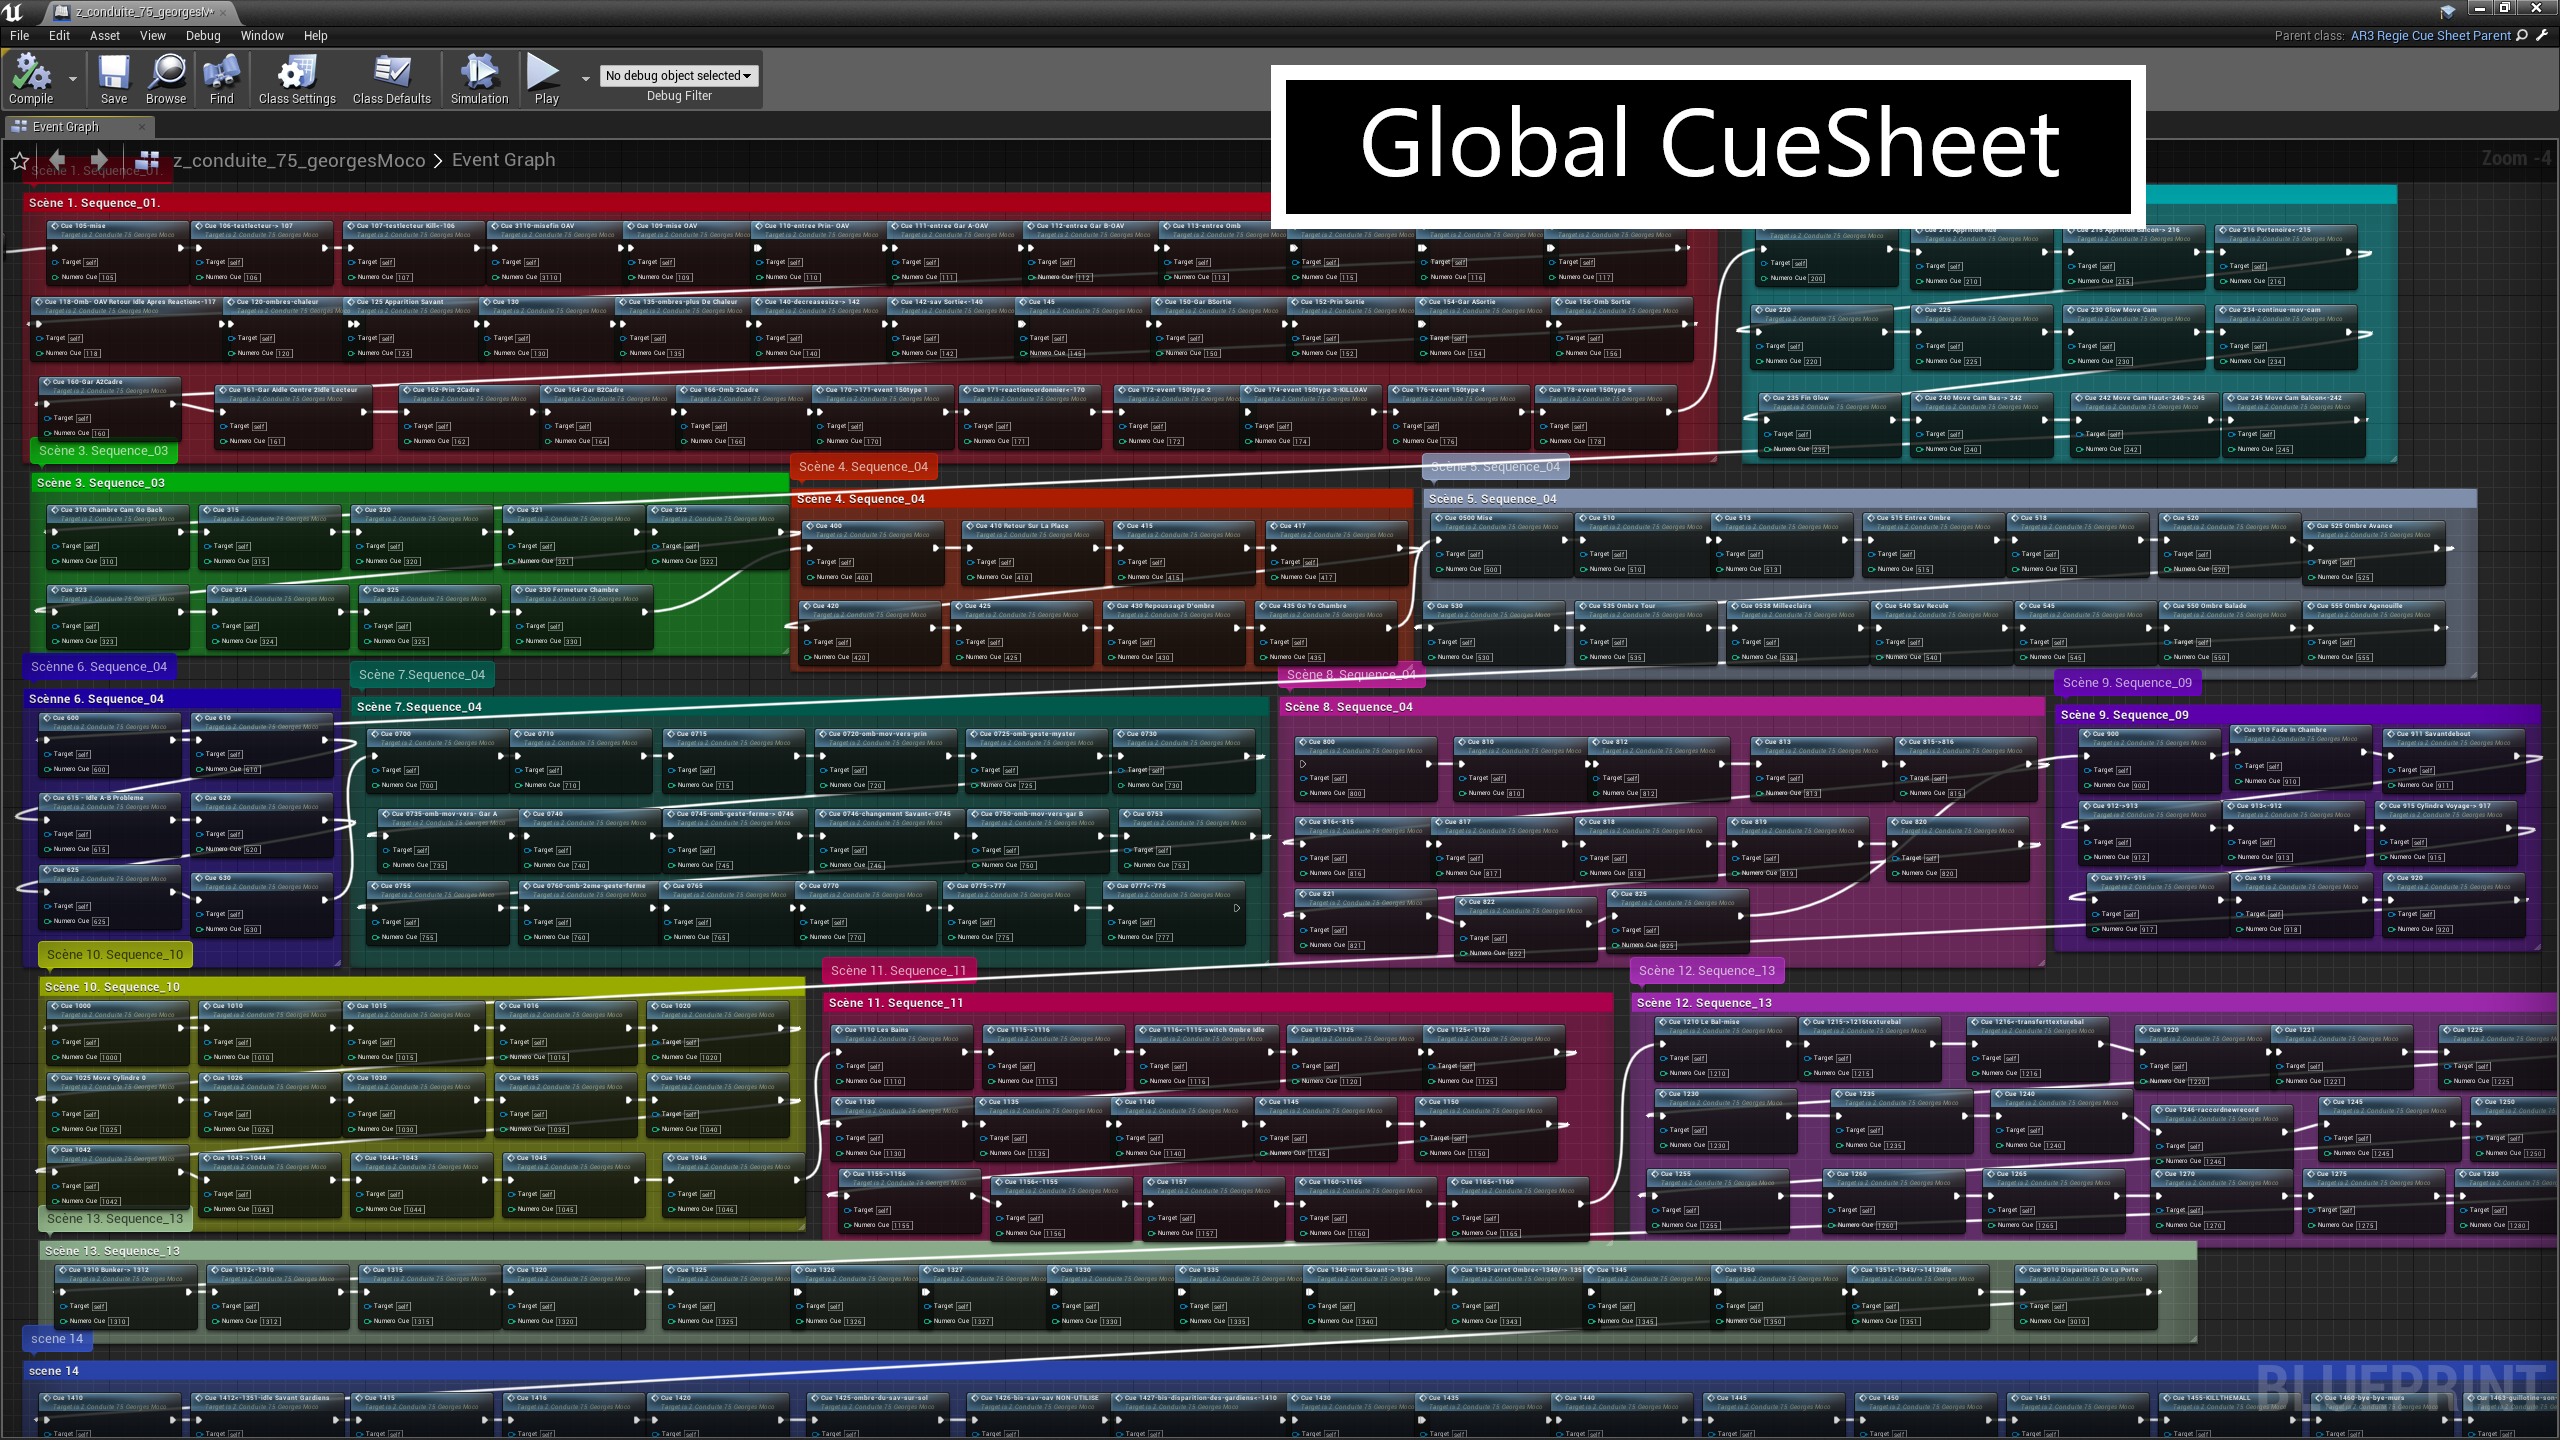Click the Scène 12. Sequence_13 comment bubble
This screenshot has height=1440, width=2560.
1706,971
